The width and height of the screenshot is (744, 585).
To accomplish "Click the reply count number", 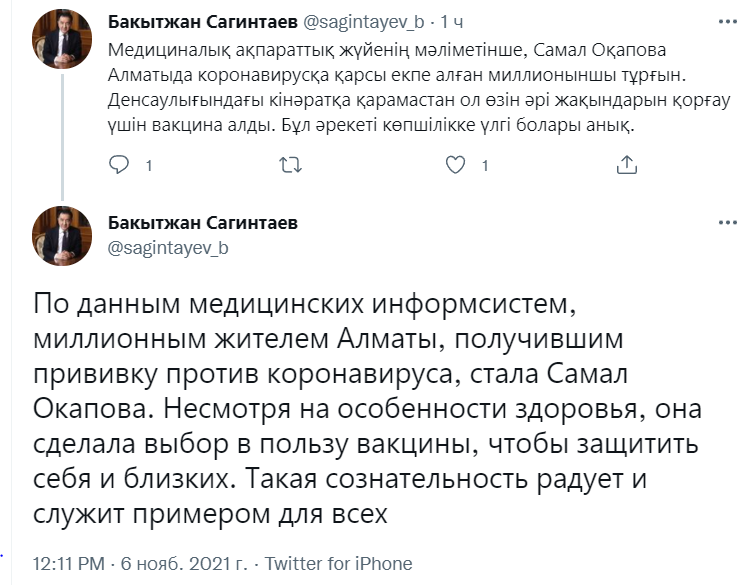I will [x=149, y=166].
